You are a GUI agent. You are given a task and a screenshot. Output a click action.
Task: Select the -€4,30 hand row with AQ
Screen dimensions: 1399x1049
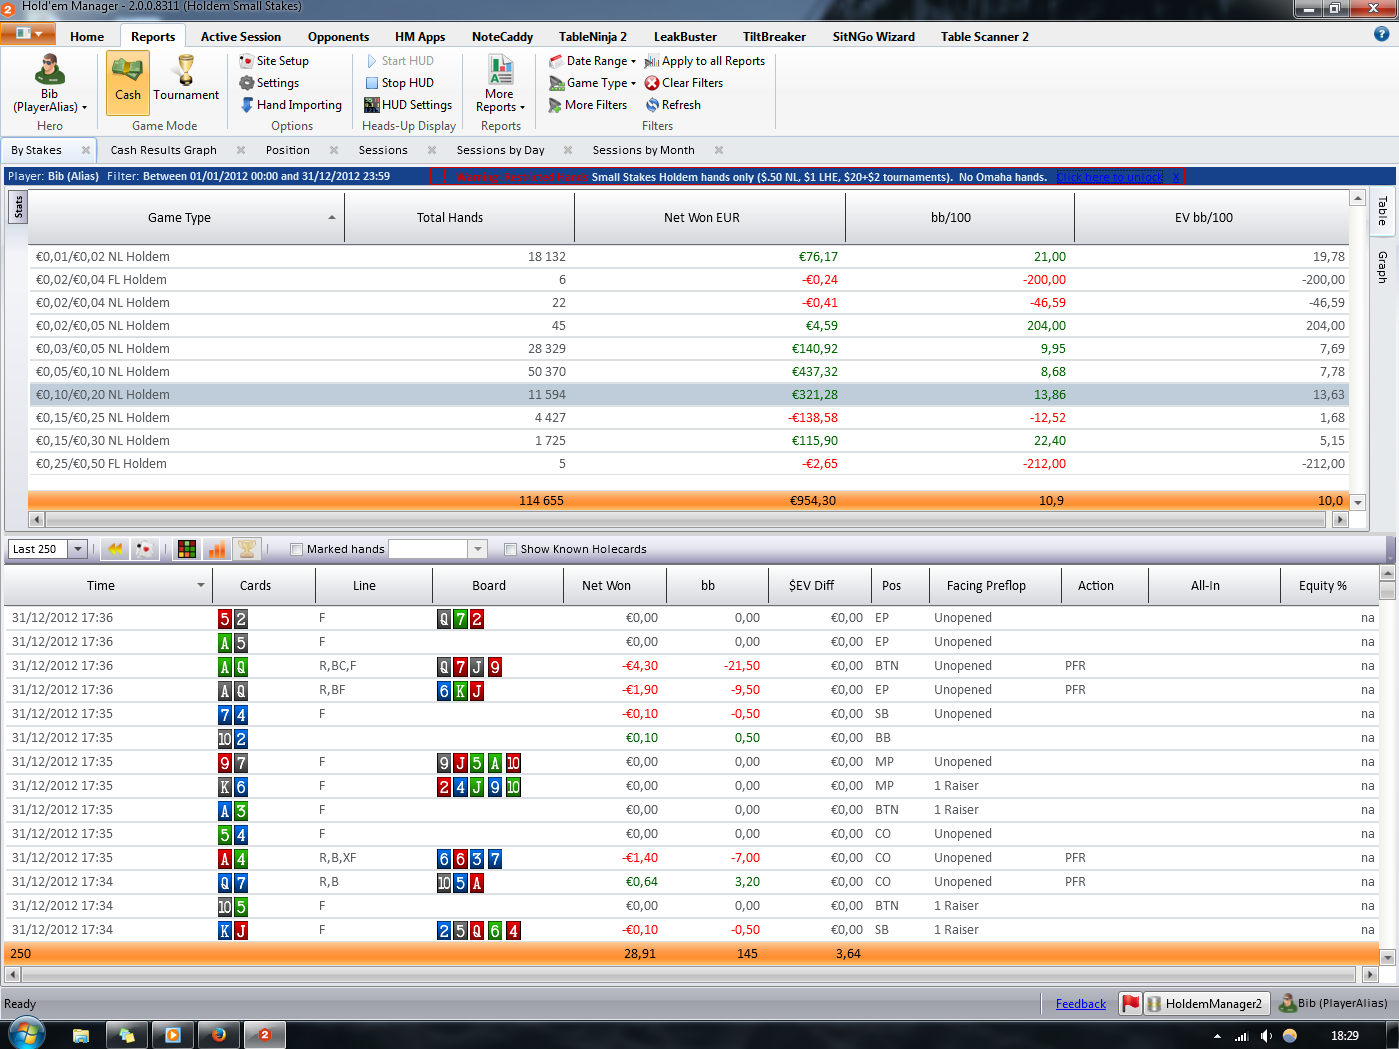tap(691, 666)
